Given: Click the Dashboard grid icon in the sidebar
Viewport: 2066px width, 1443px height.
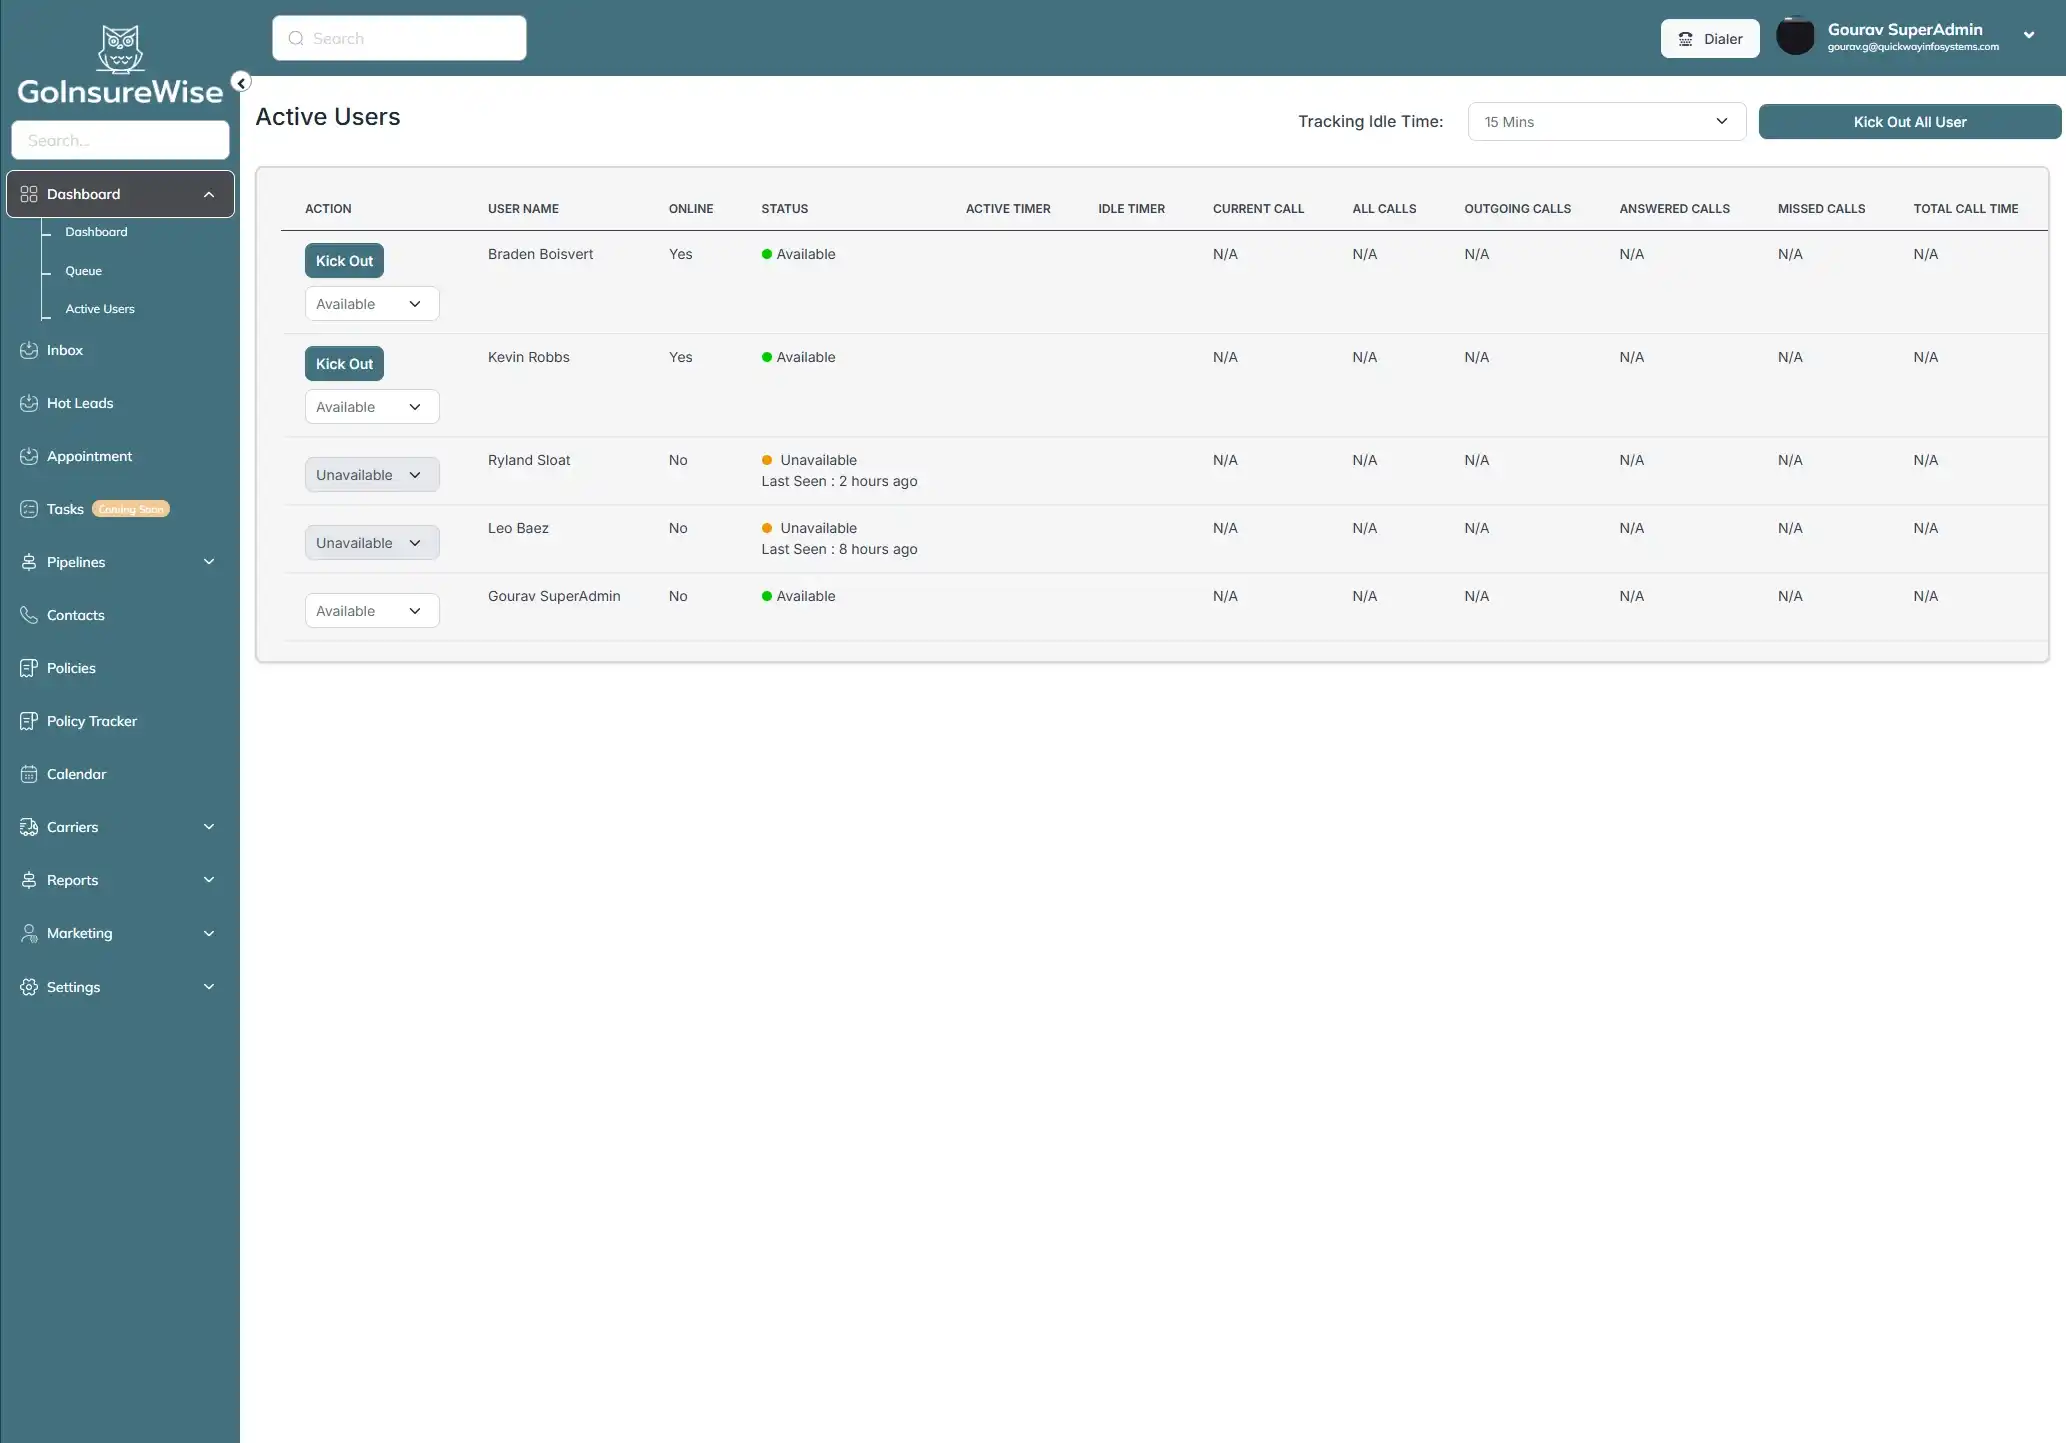Looking at the screenshot, I should pos(29,194).
